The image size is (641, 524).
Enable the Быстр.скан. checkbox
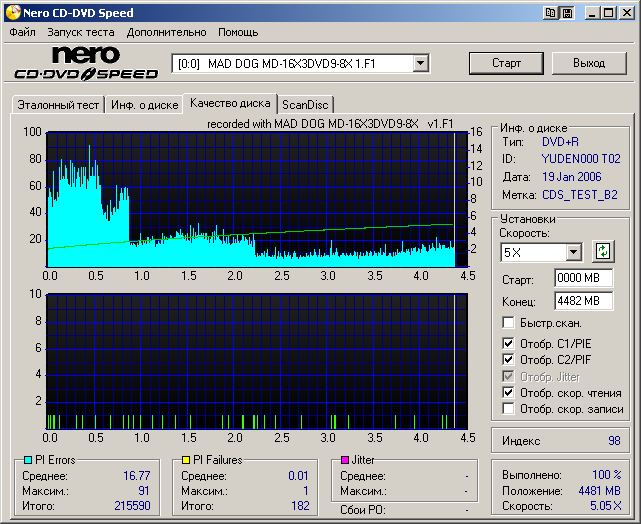click(x=508, y=323)
